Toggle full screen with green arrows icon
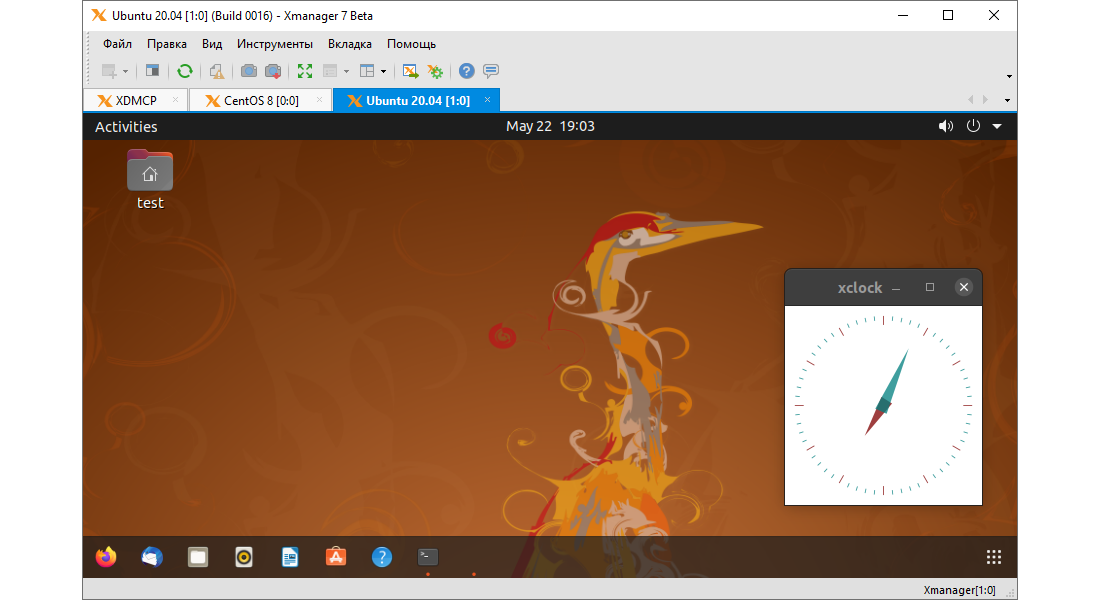 (304, 71)
